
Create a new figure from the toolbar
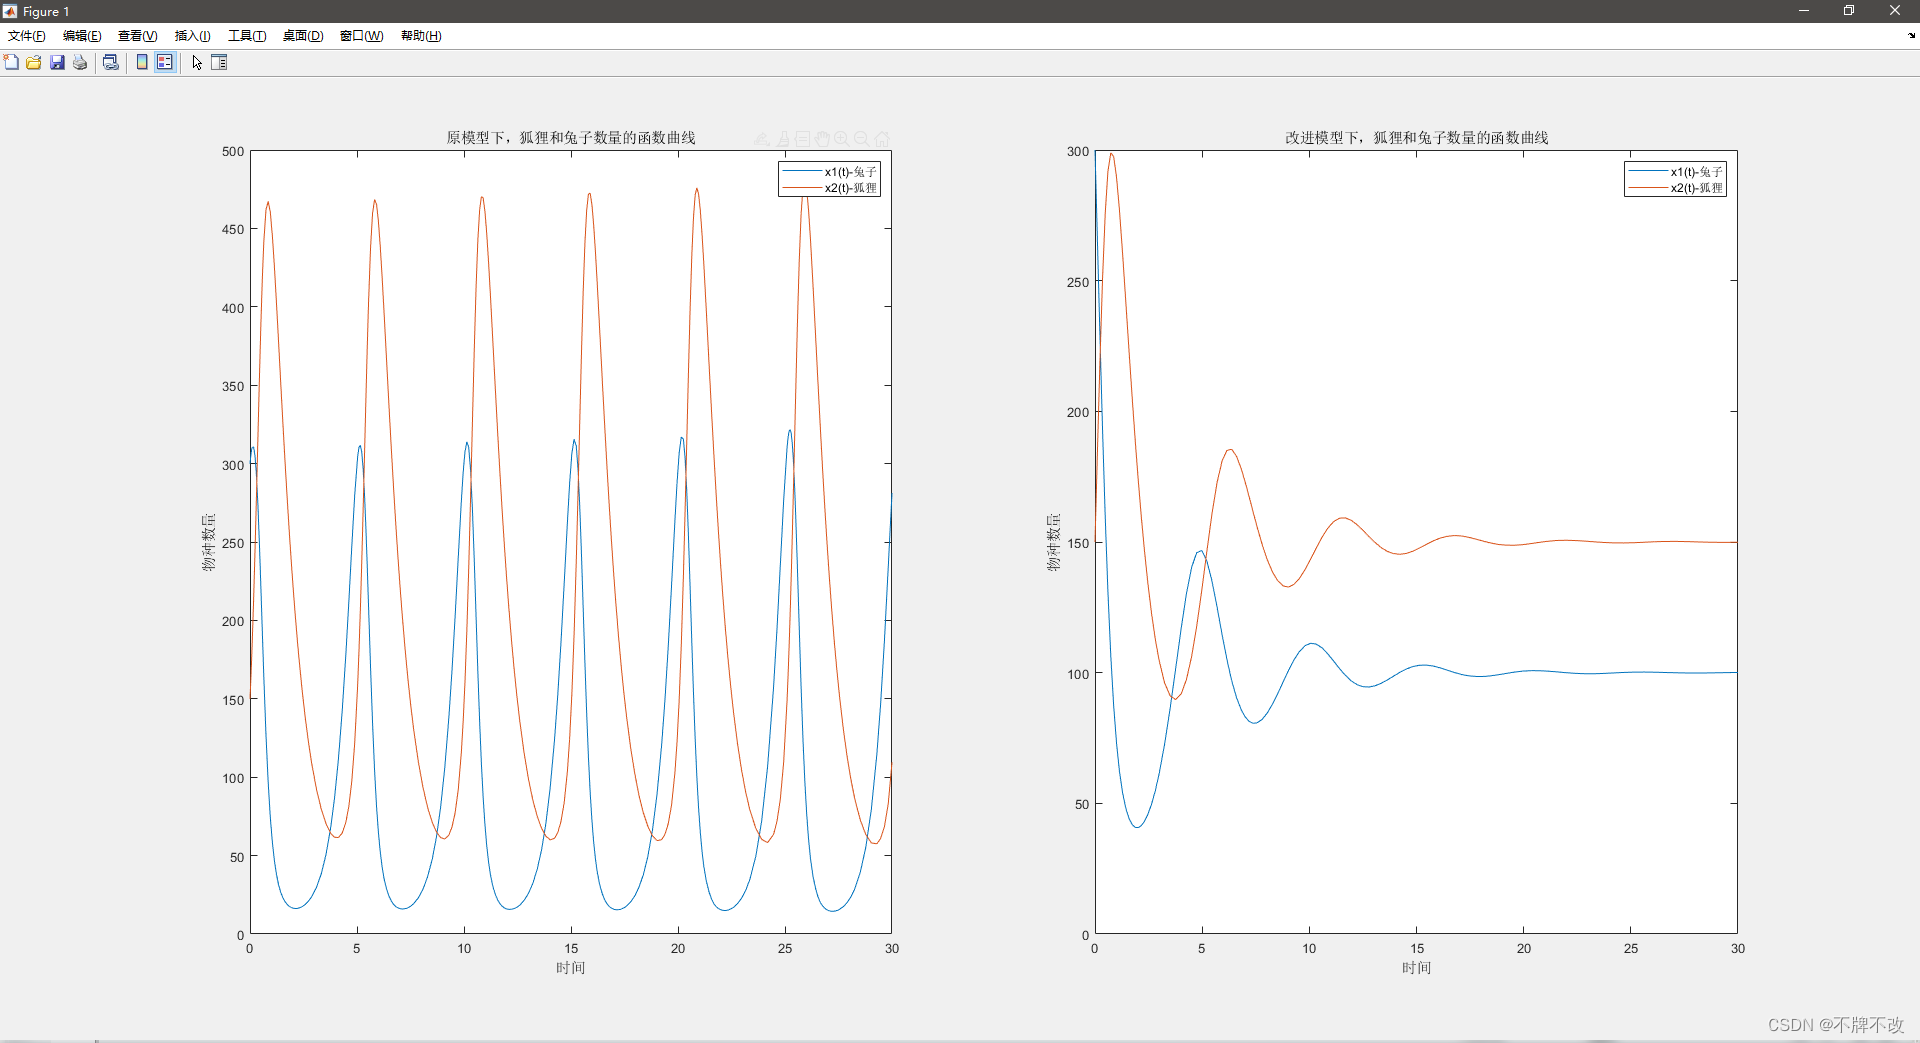tap(11, 62)
